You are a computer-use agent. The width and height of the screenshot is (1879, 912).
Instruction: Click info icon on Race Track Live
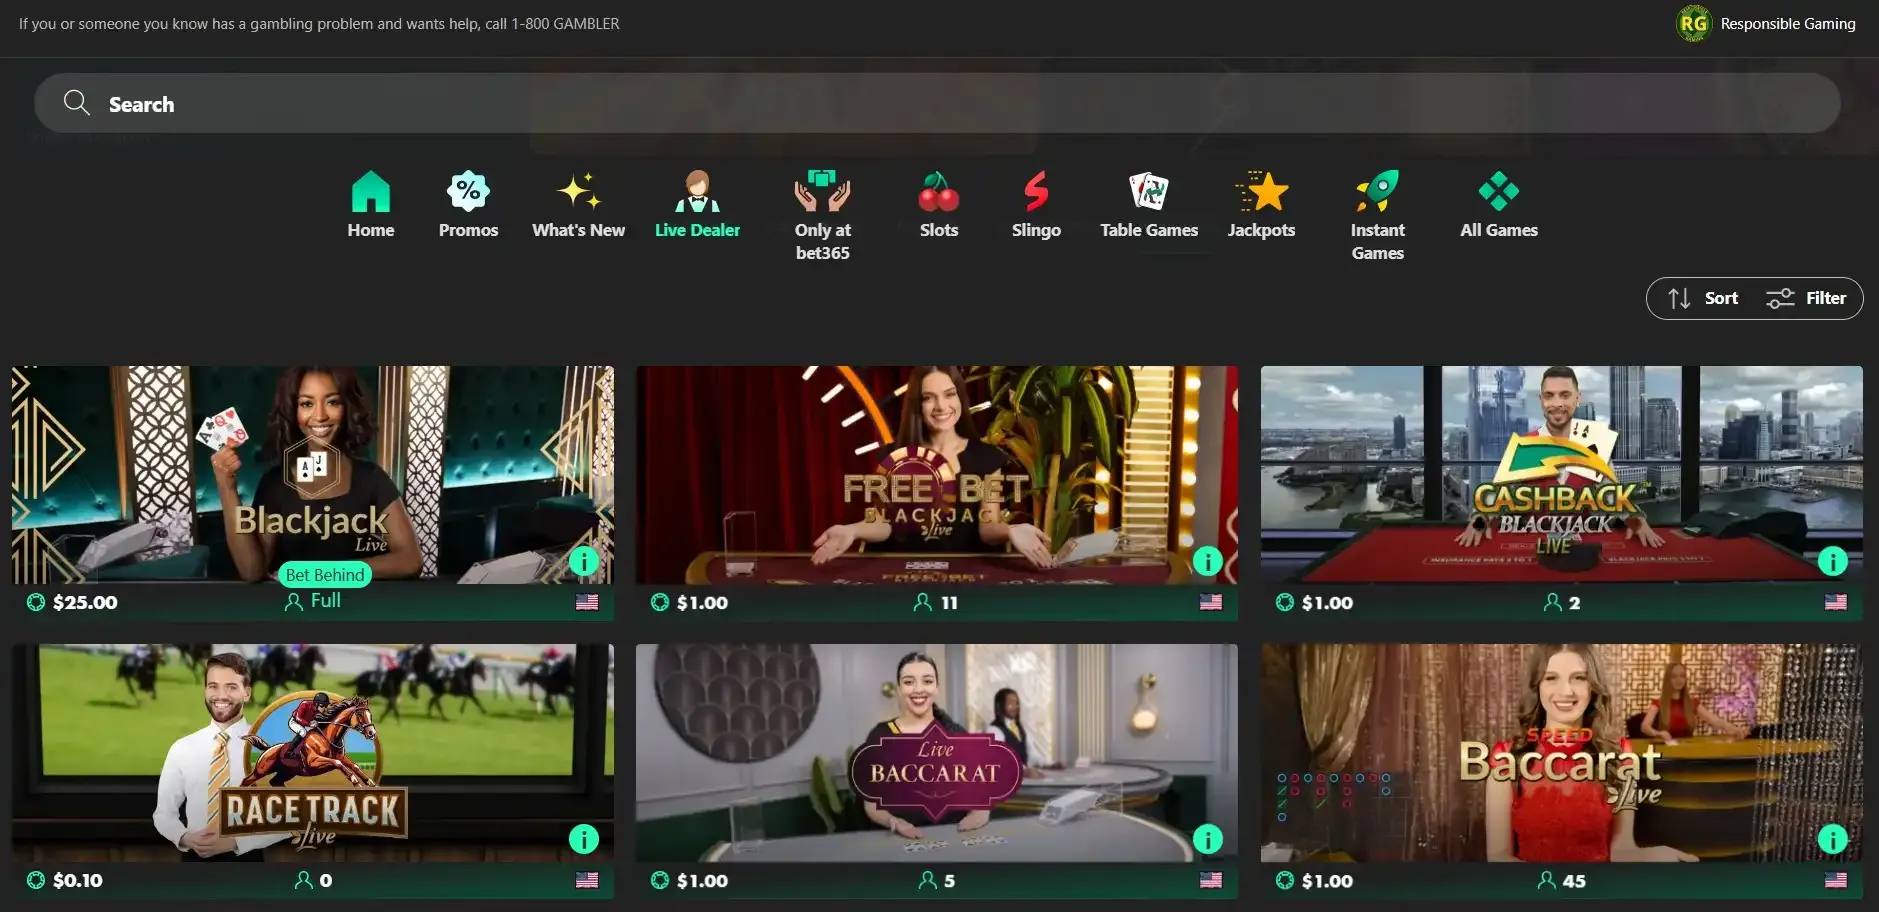click(583, 839)
